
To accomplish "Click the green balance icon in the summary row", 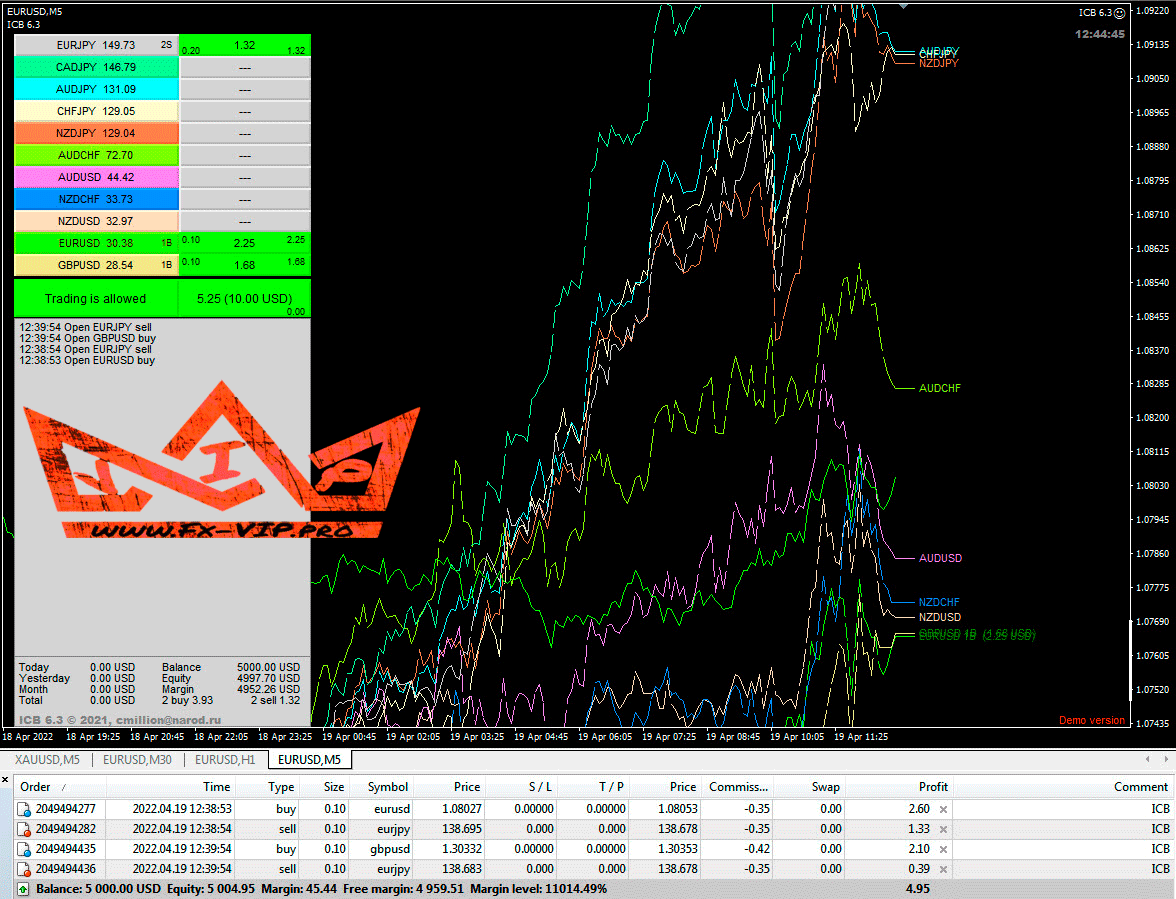I will pyautogui.click(x=23, y=888).
